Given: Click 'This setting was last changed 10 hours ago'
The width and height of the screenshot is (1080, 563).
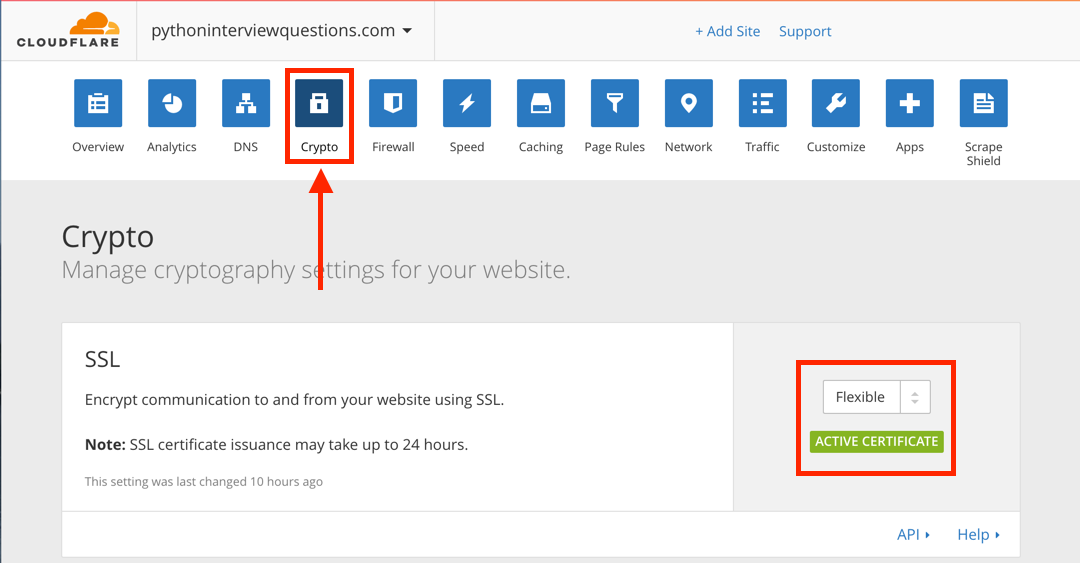Looking at the screenshot, I should point(204,482).
